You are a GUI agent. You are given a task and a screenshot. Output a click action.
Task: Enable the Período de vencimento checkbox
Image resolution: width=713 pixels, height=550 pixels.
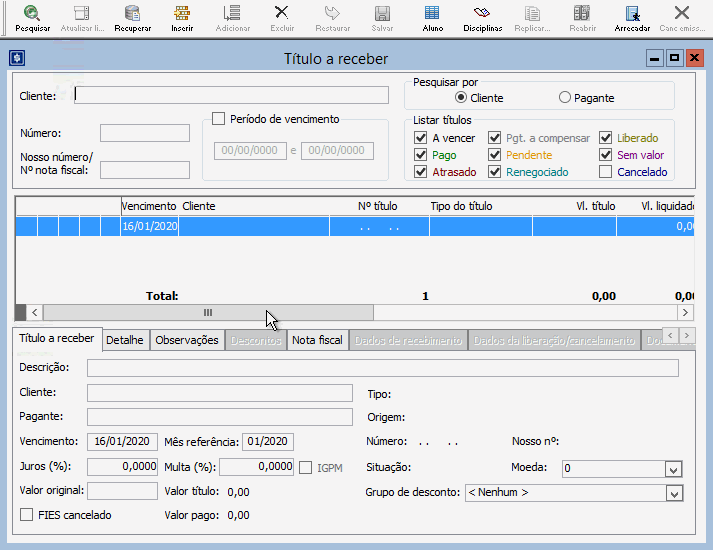pos(219,119)
